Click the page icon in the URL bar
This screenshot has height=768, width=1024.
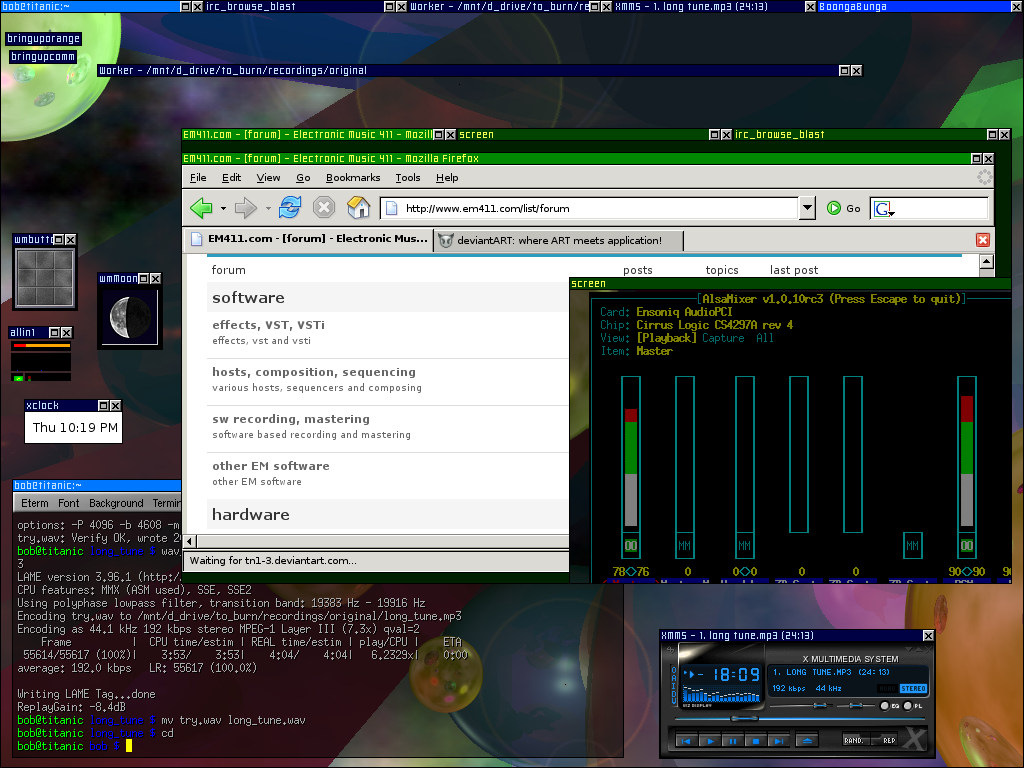coord(392,208)
